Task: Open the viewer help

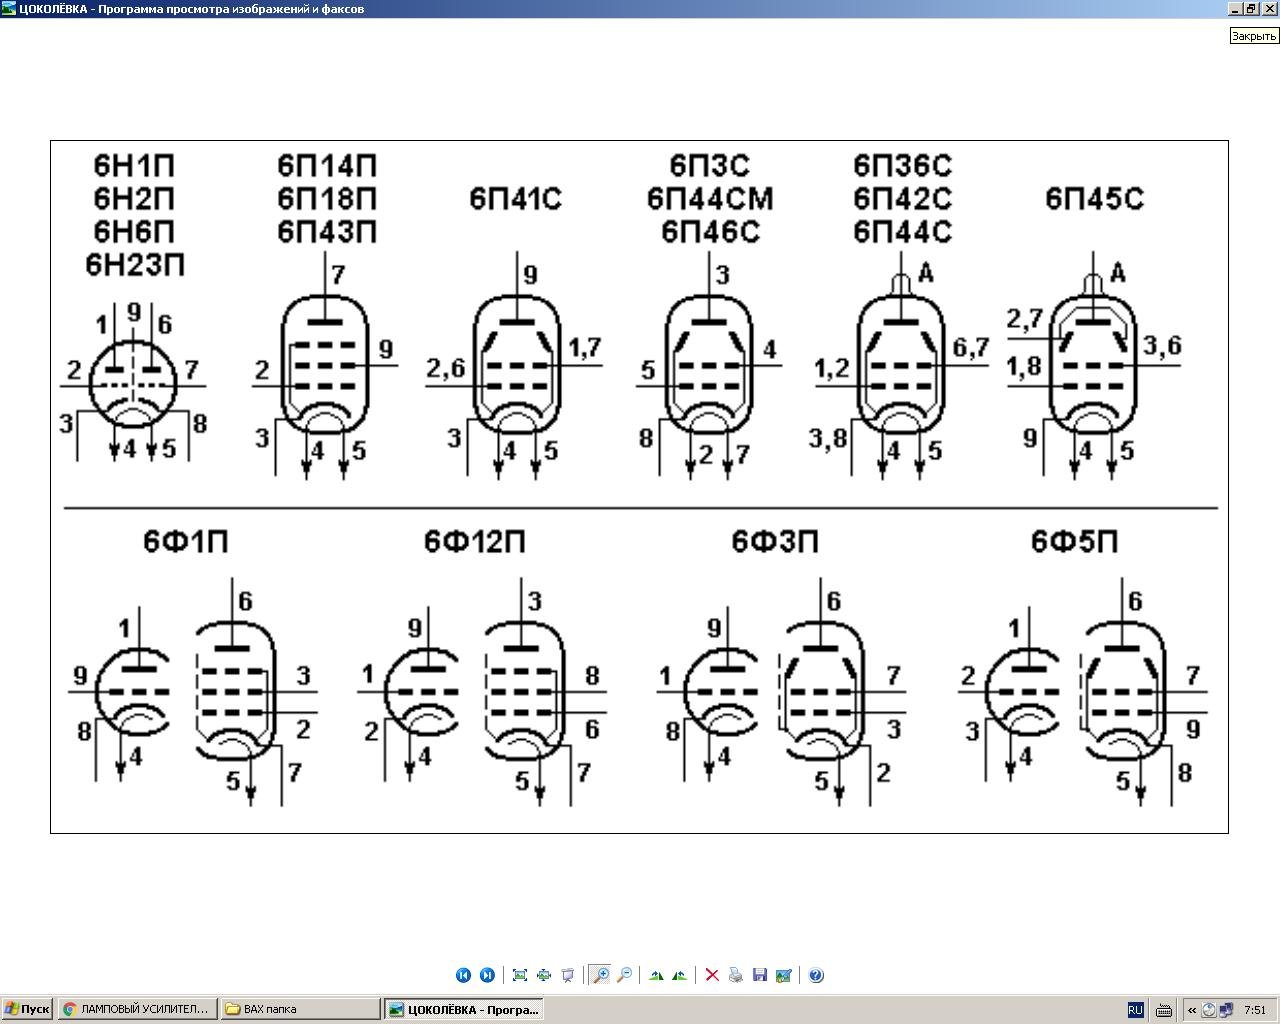Action: click(816, 975)
